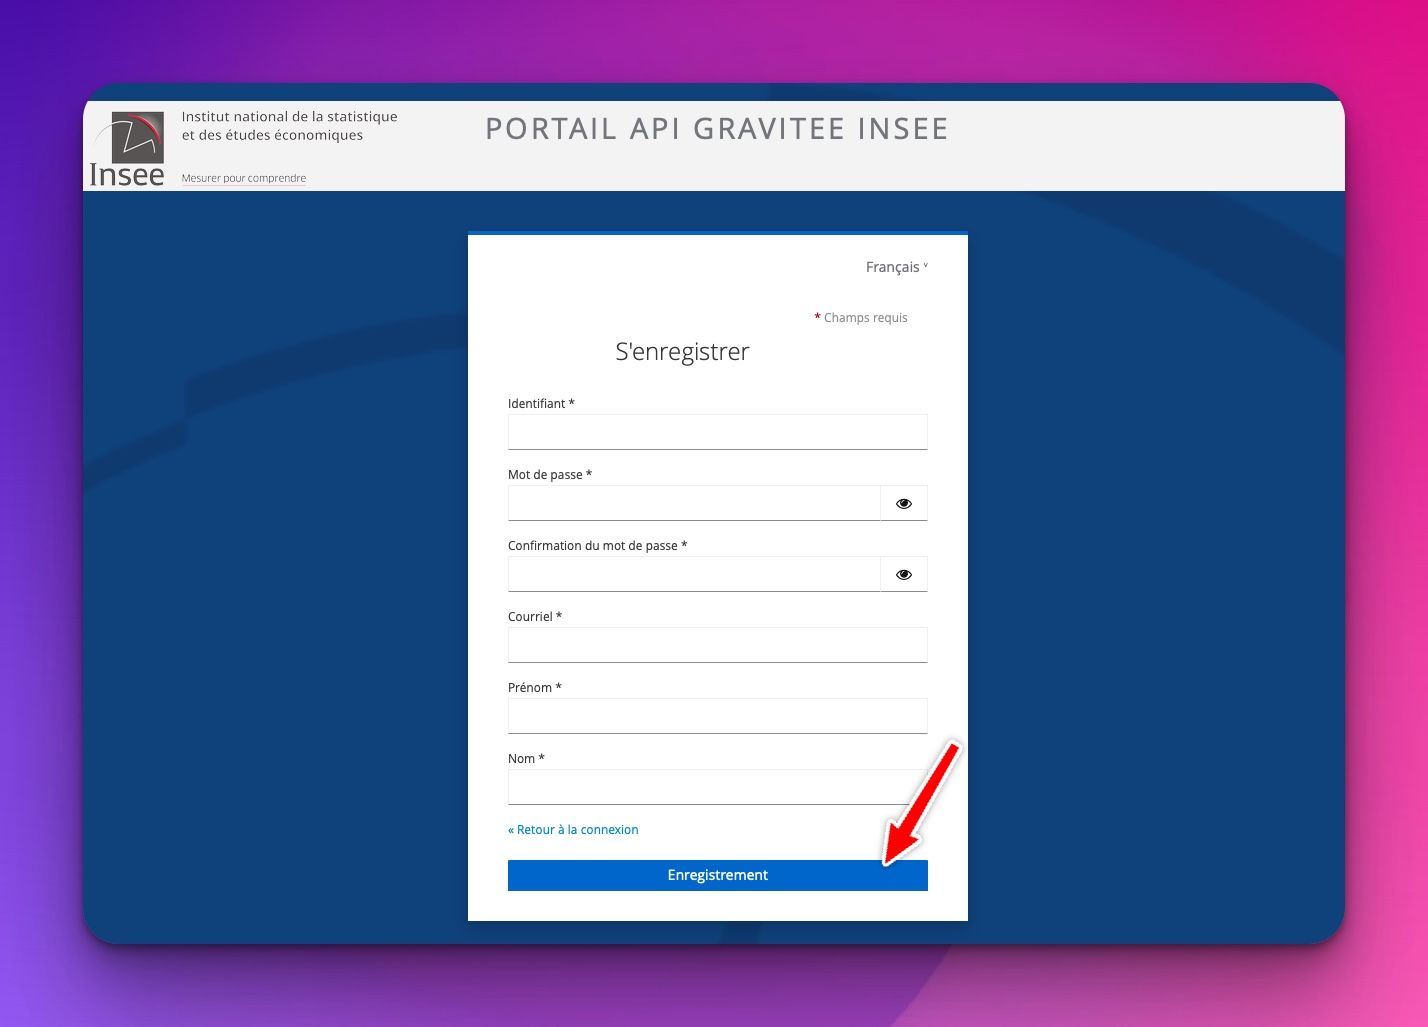
Task: Click the S'enregistrer heading
Action: point(682,351)
